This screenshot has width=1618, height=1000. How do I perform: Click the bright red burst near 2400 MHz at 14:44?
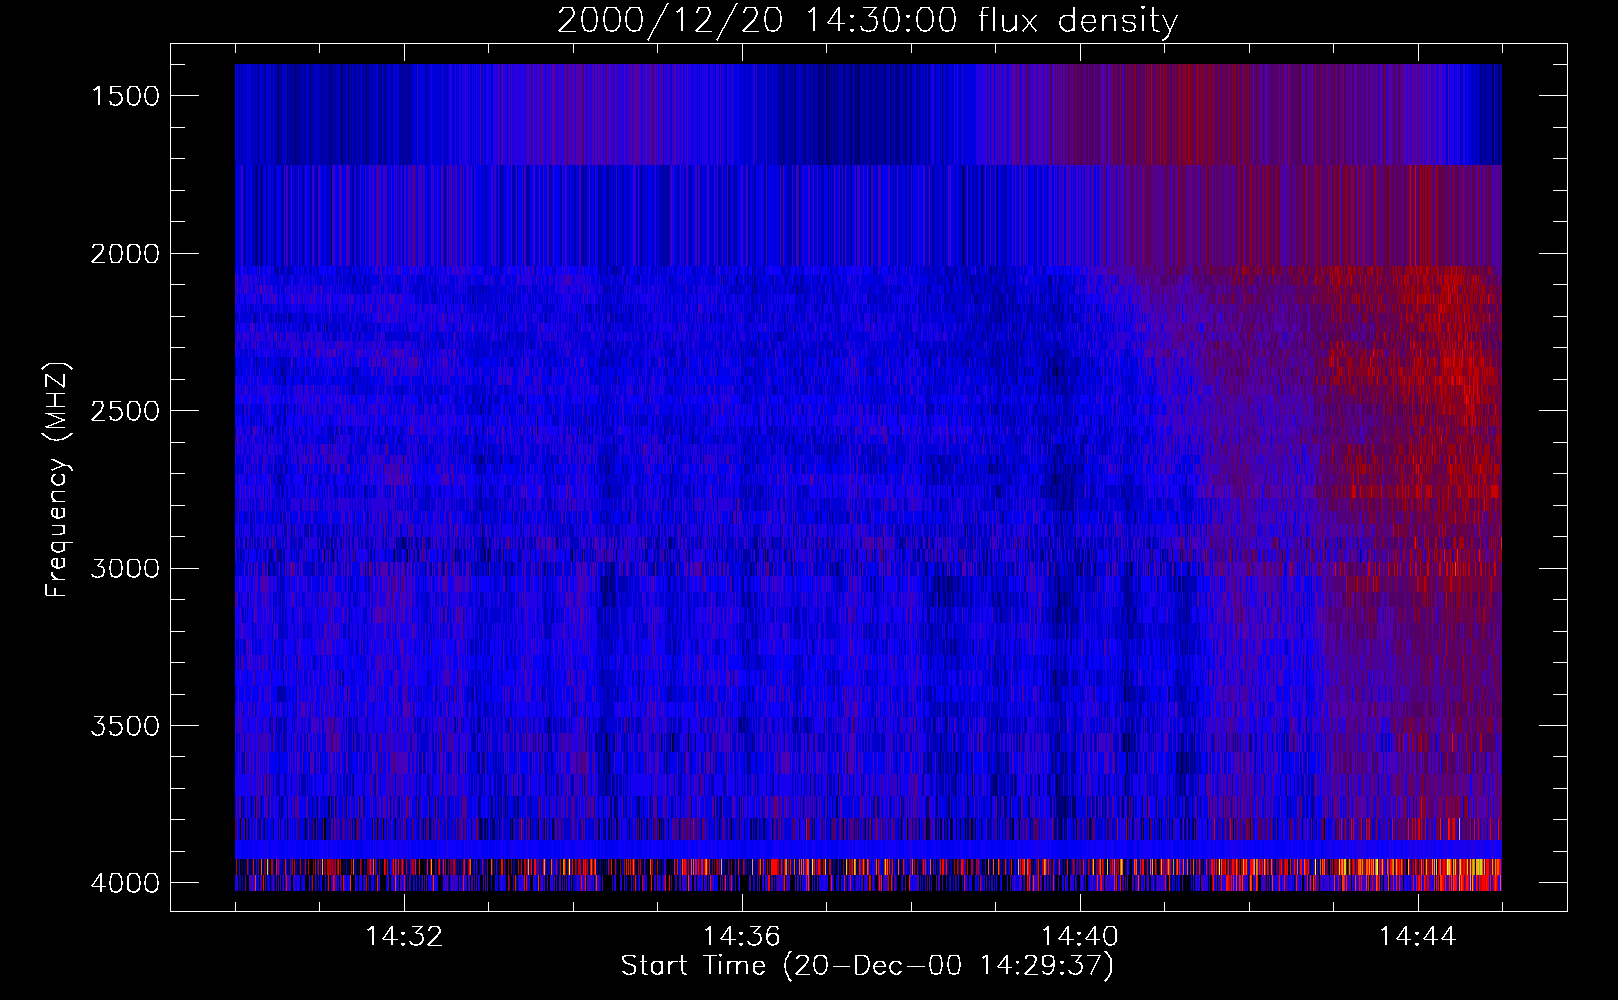[1455, 375]
